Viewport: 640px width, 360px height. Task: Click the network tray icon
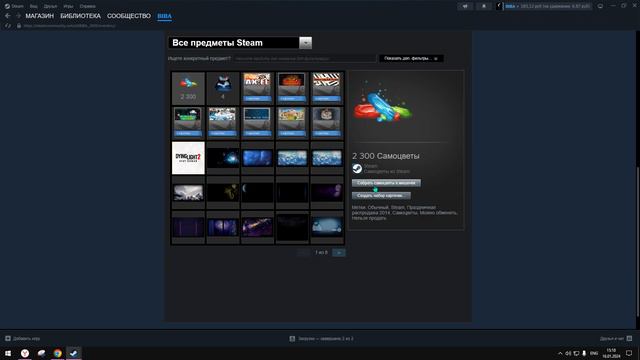pyautogui.click(x=576, y=353)
